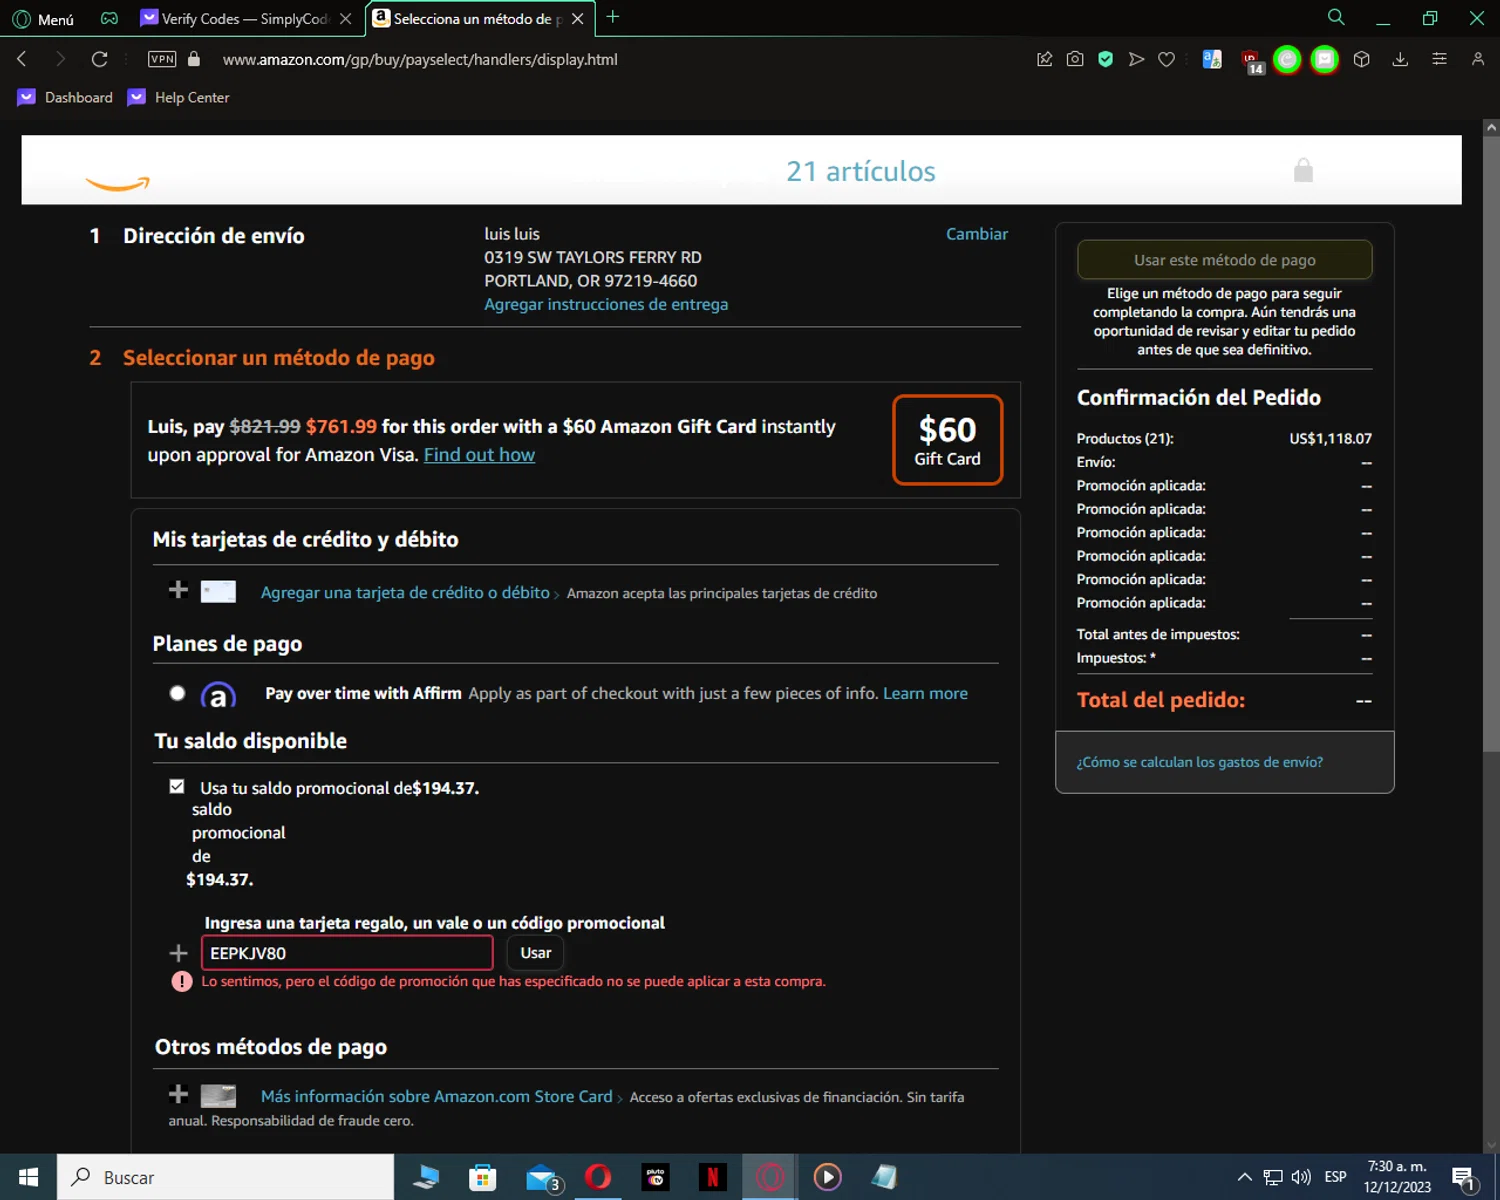Open the GX Corner gamepad icon
This screenshot has height=1200, width=1500.
tap(109, 18)
